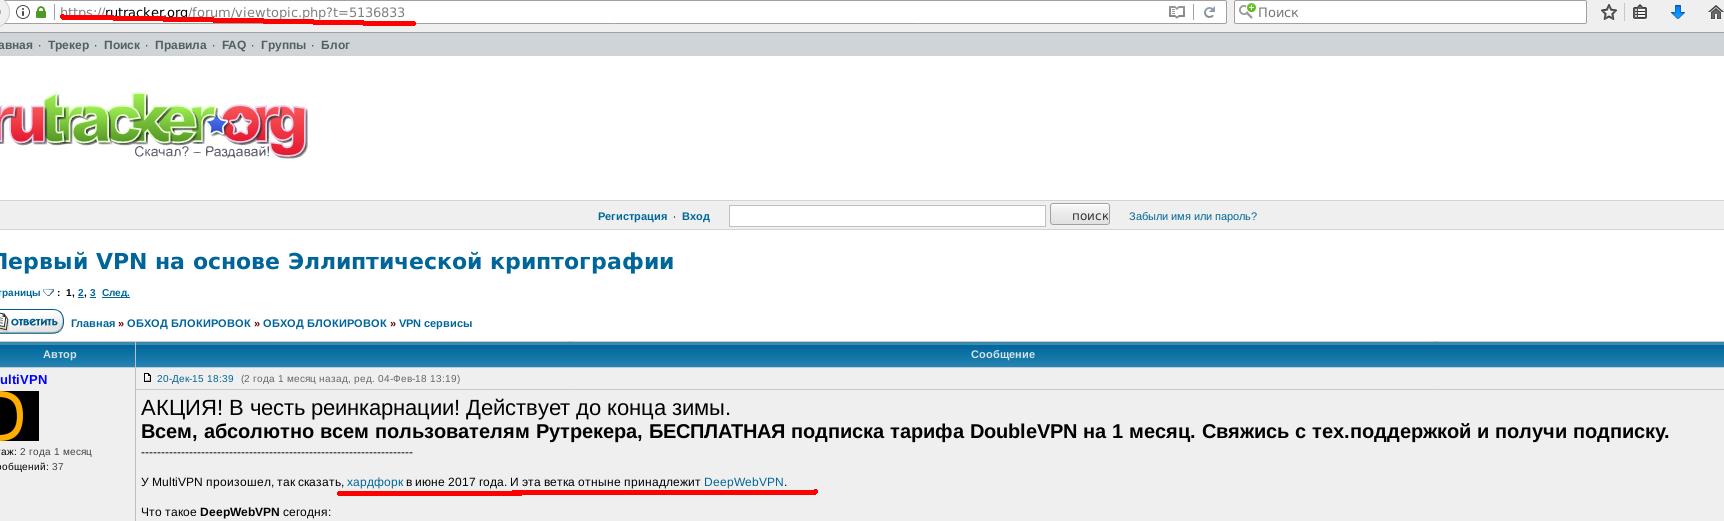Click text Стаж: 2 года 1 месяц
Screen dimensions: 1724x521
pyautogui.click(x=46, y=452)
